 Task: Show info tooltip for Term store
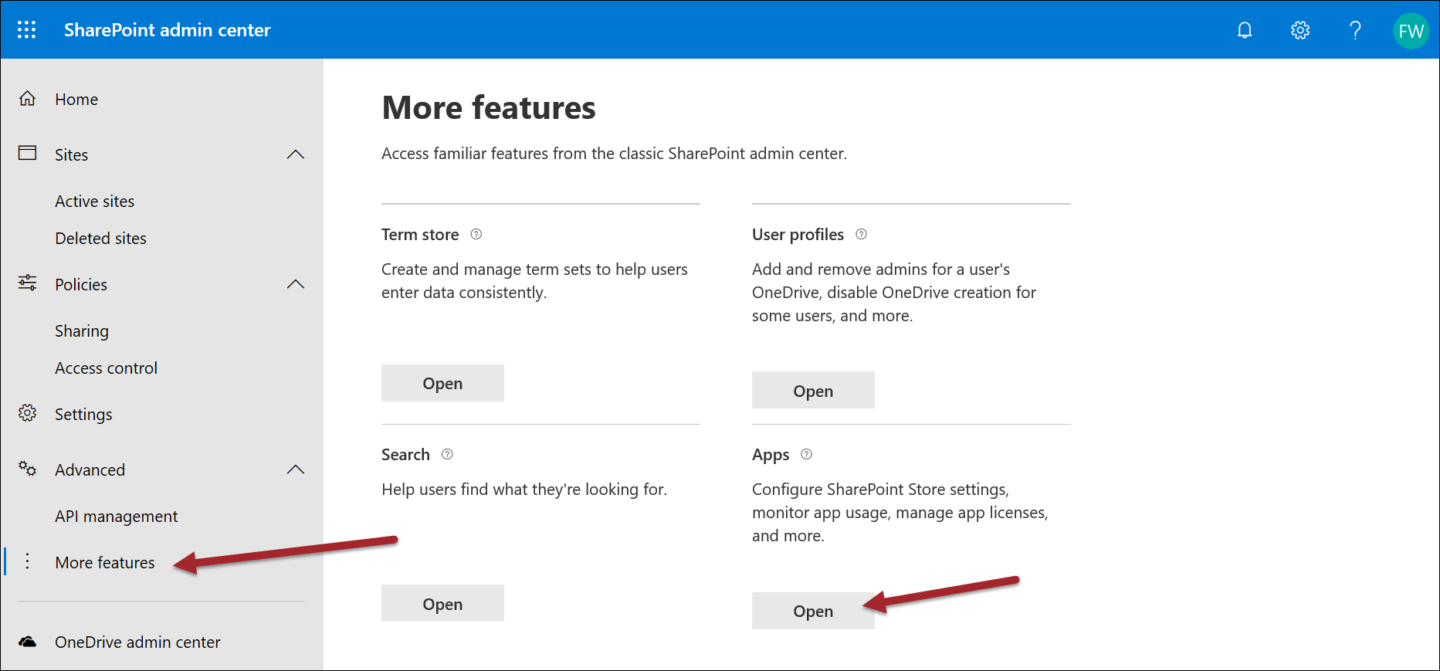[476, 234]
